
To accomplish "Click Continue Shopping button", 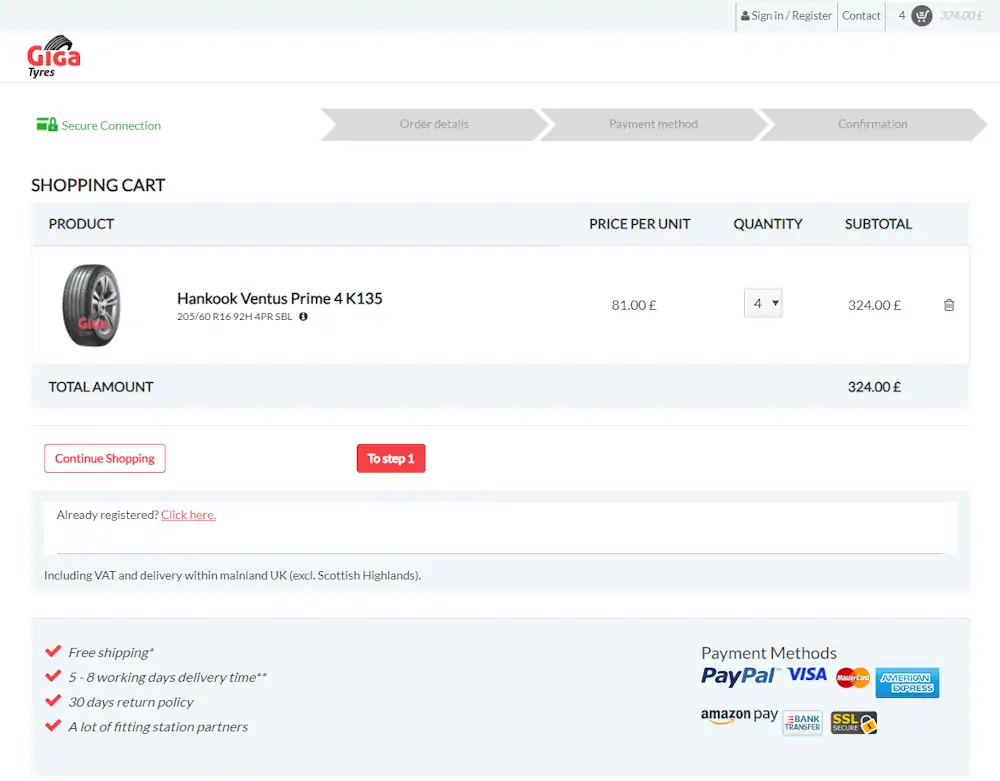I will (105, 458).
